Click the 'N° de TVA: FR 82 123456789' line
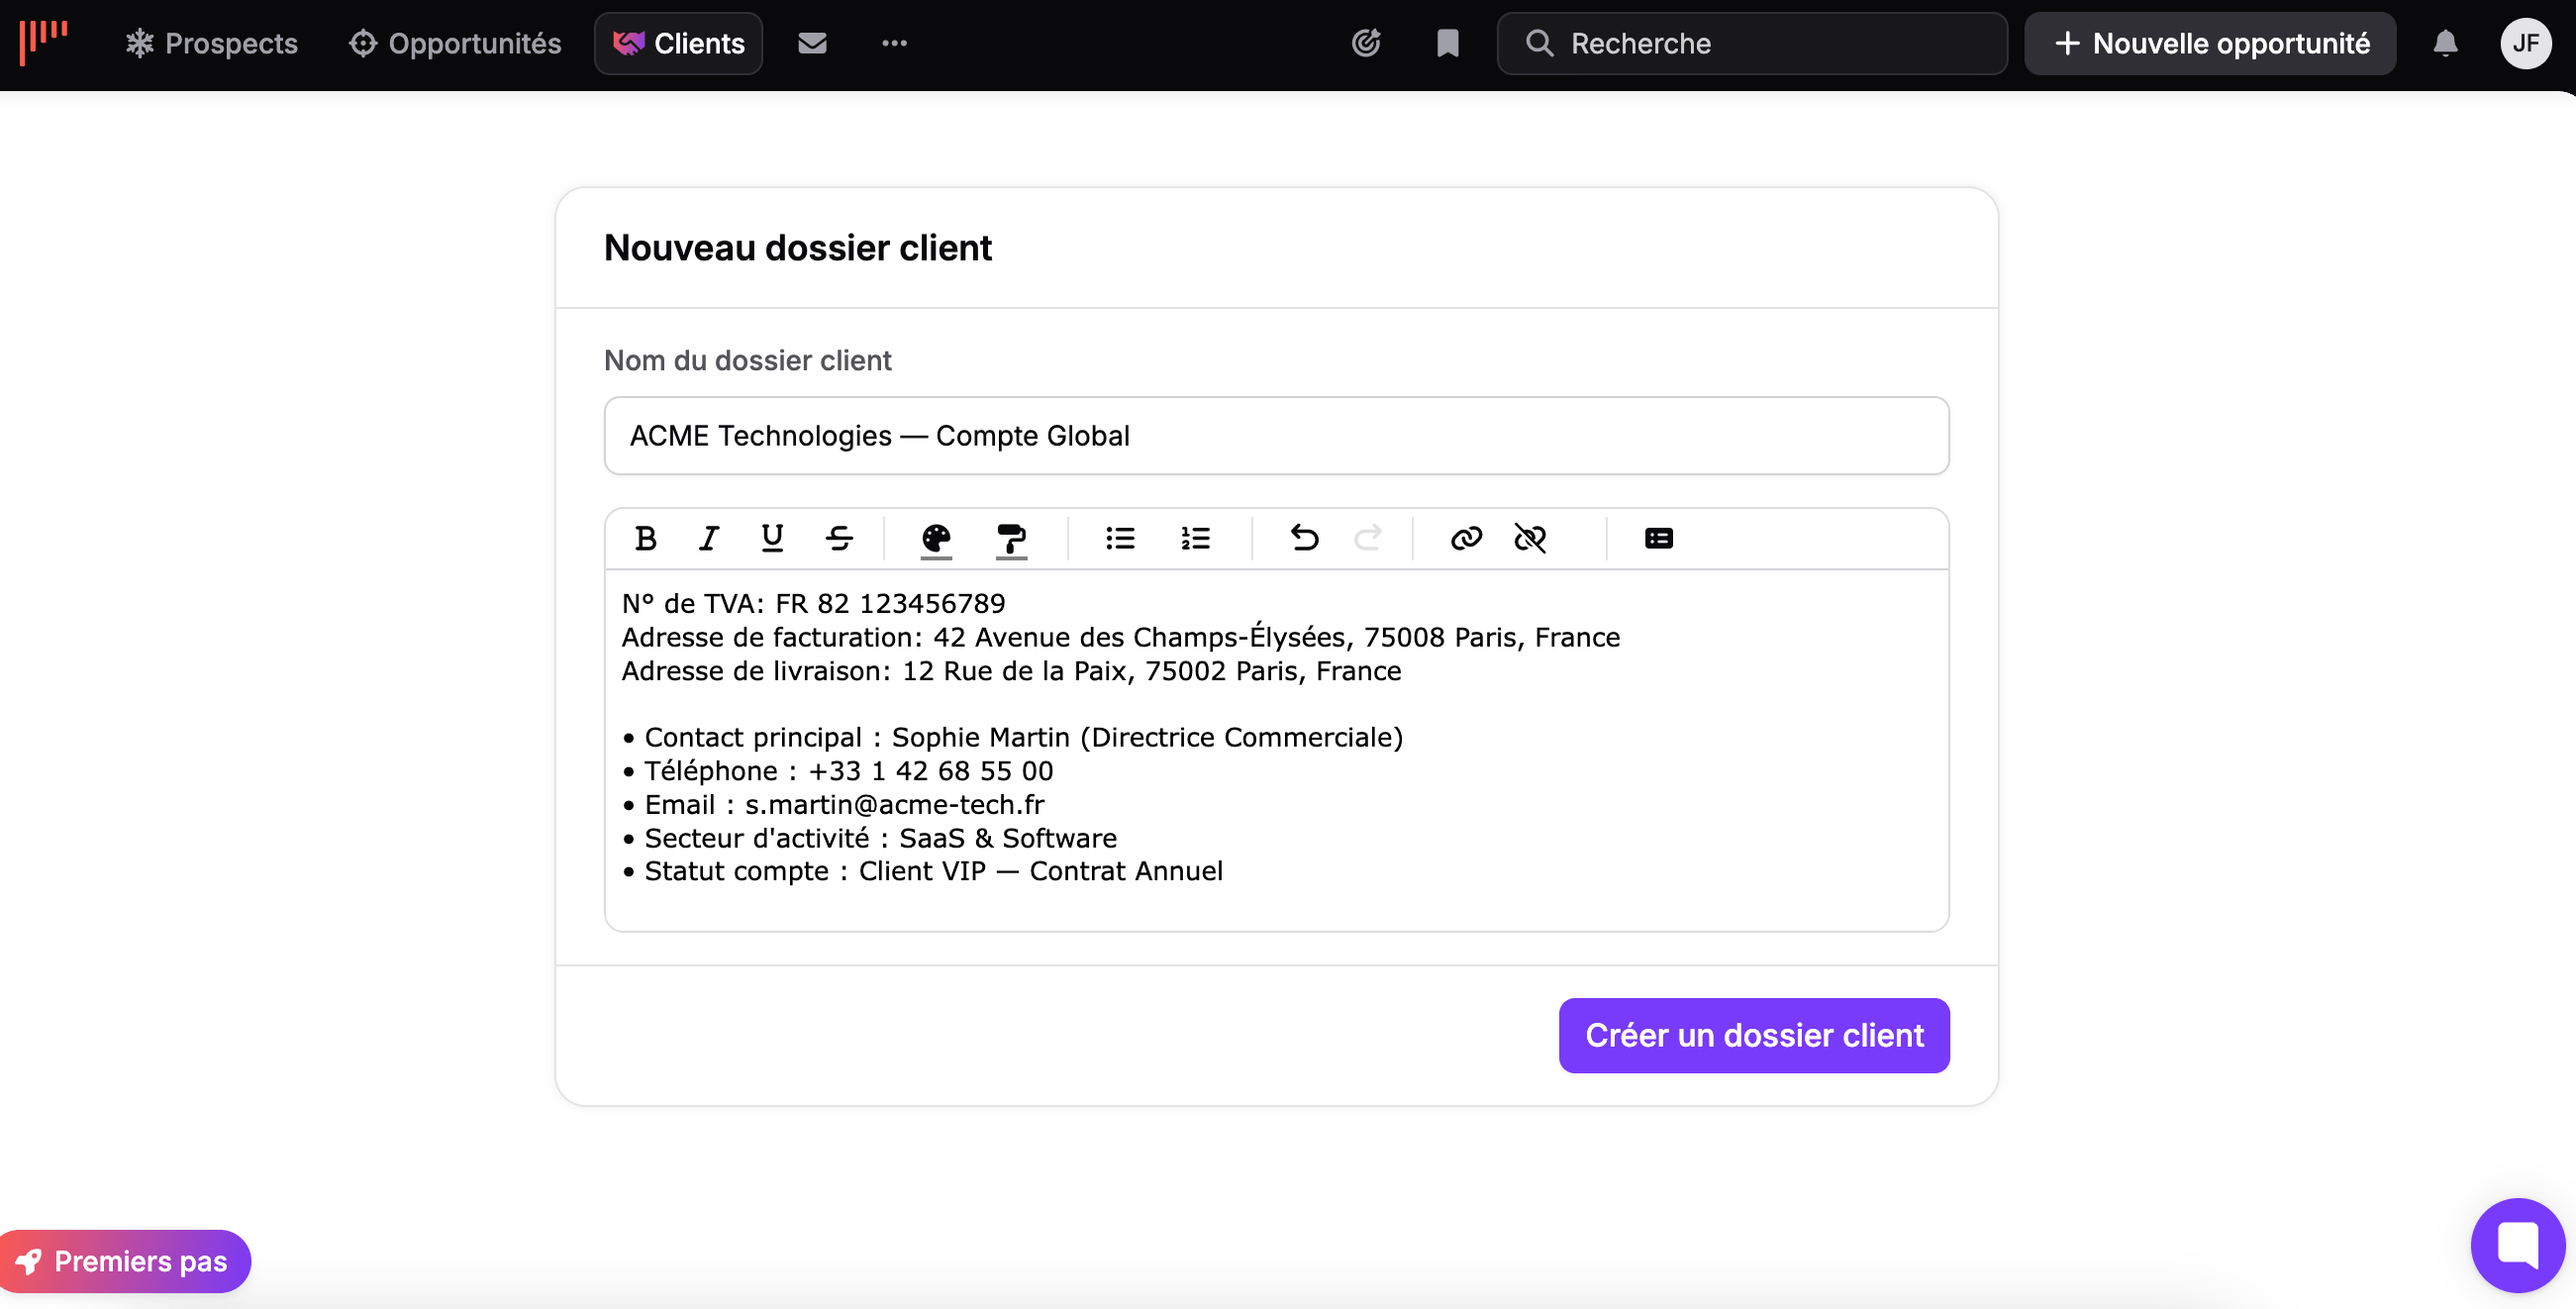The height and width of the screenshot is (1309, 2576). (813, 604)
